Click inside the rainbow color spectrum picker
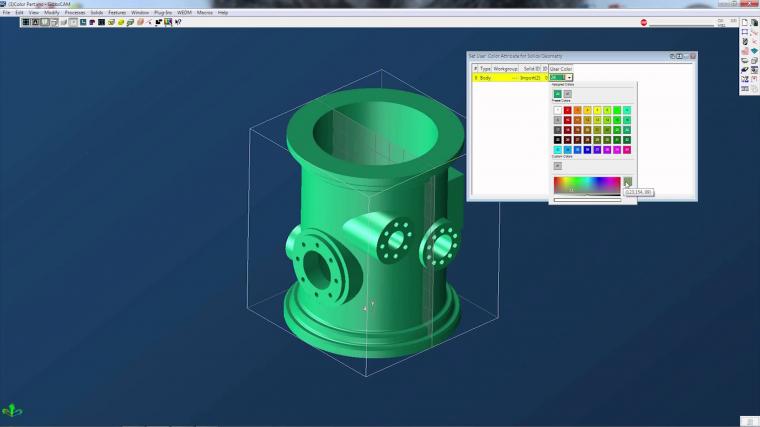This screenshot has width=760, height=427. click(587, 186)
